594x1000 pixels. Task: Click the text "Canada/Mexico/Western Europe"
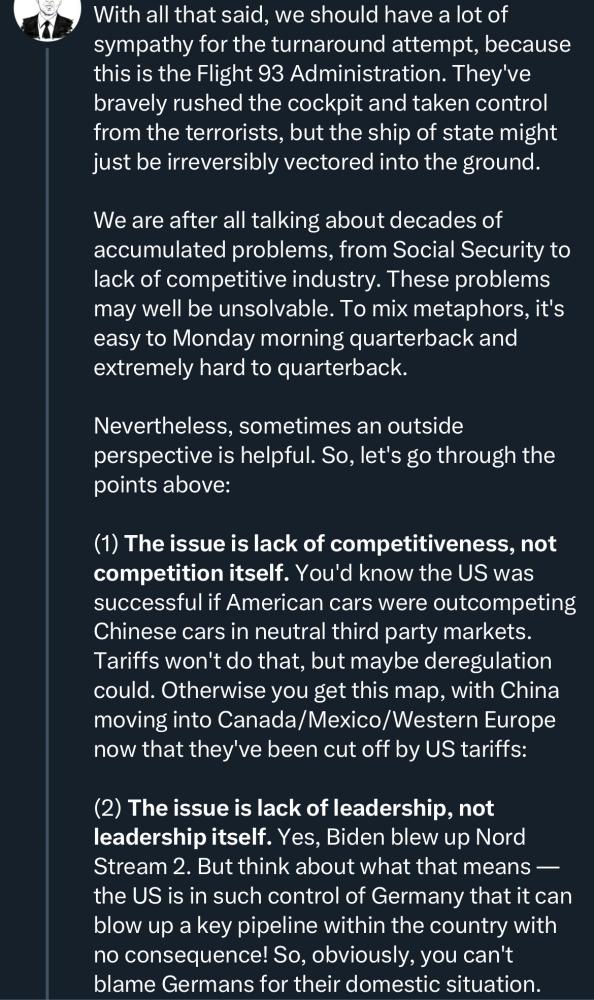click(x=387, y=720)
